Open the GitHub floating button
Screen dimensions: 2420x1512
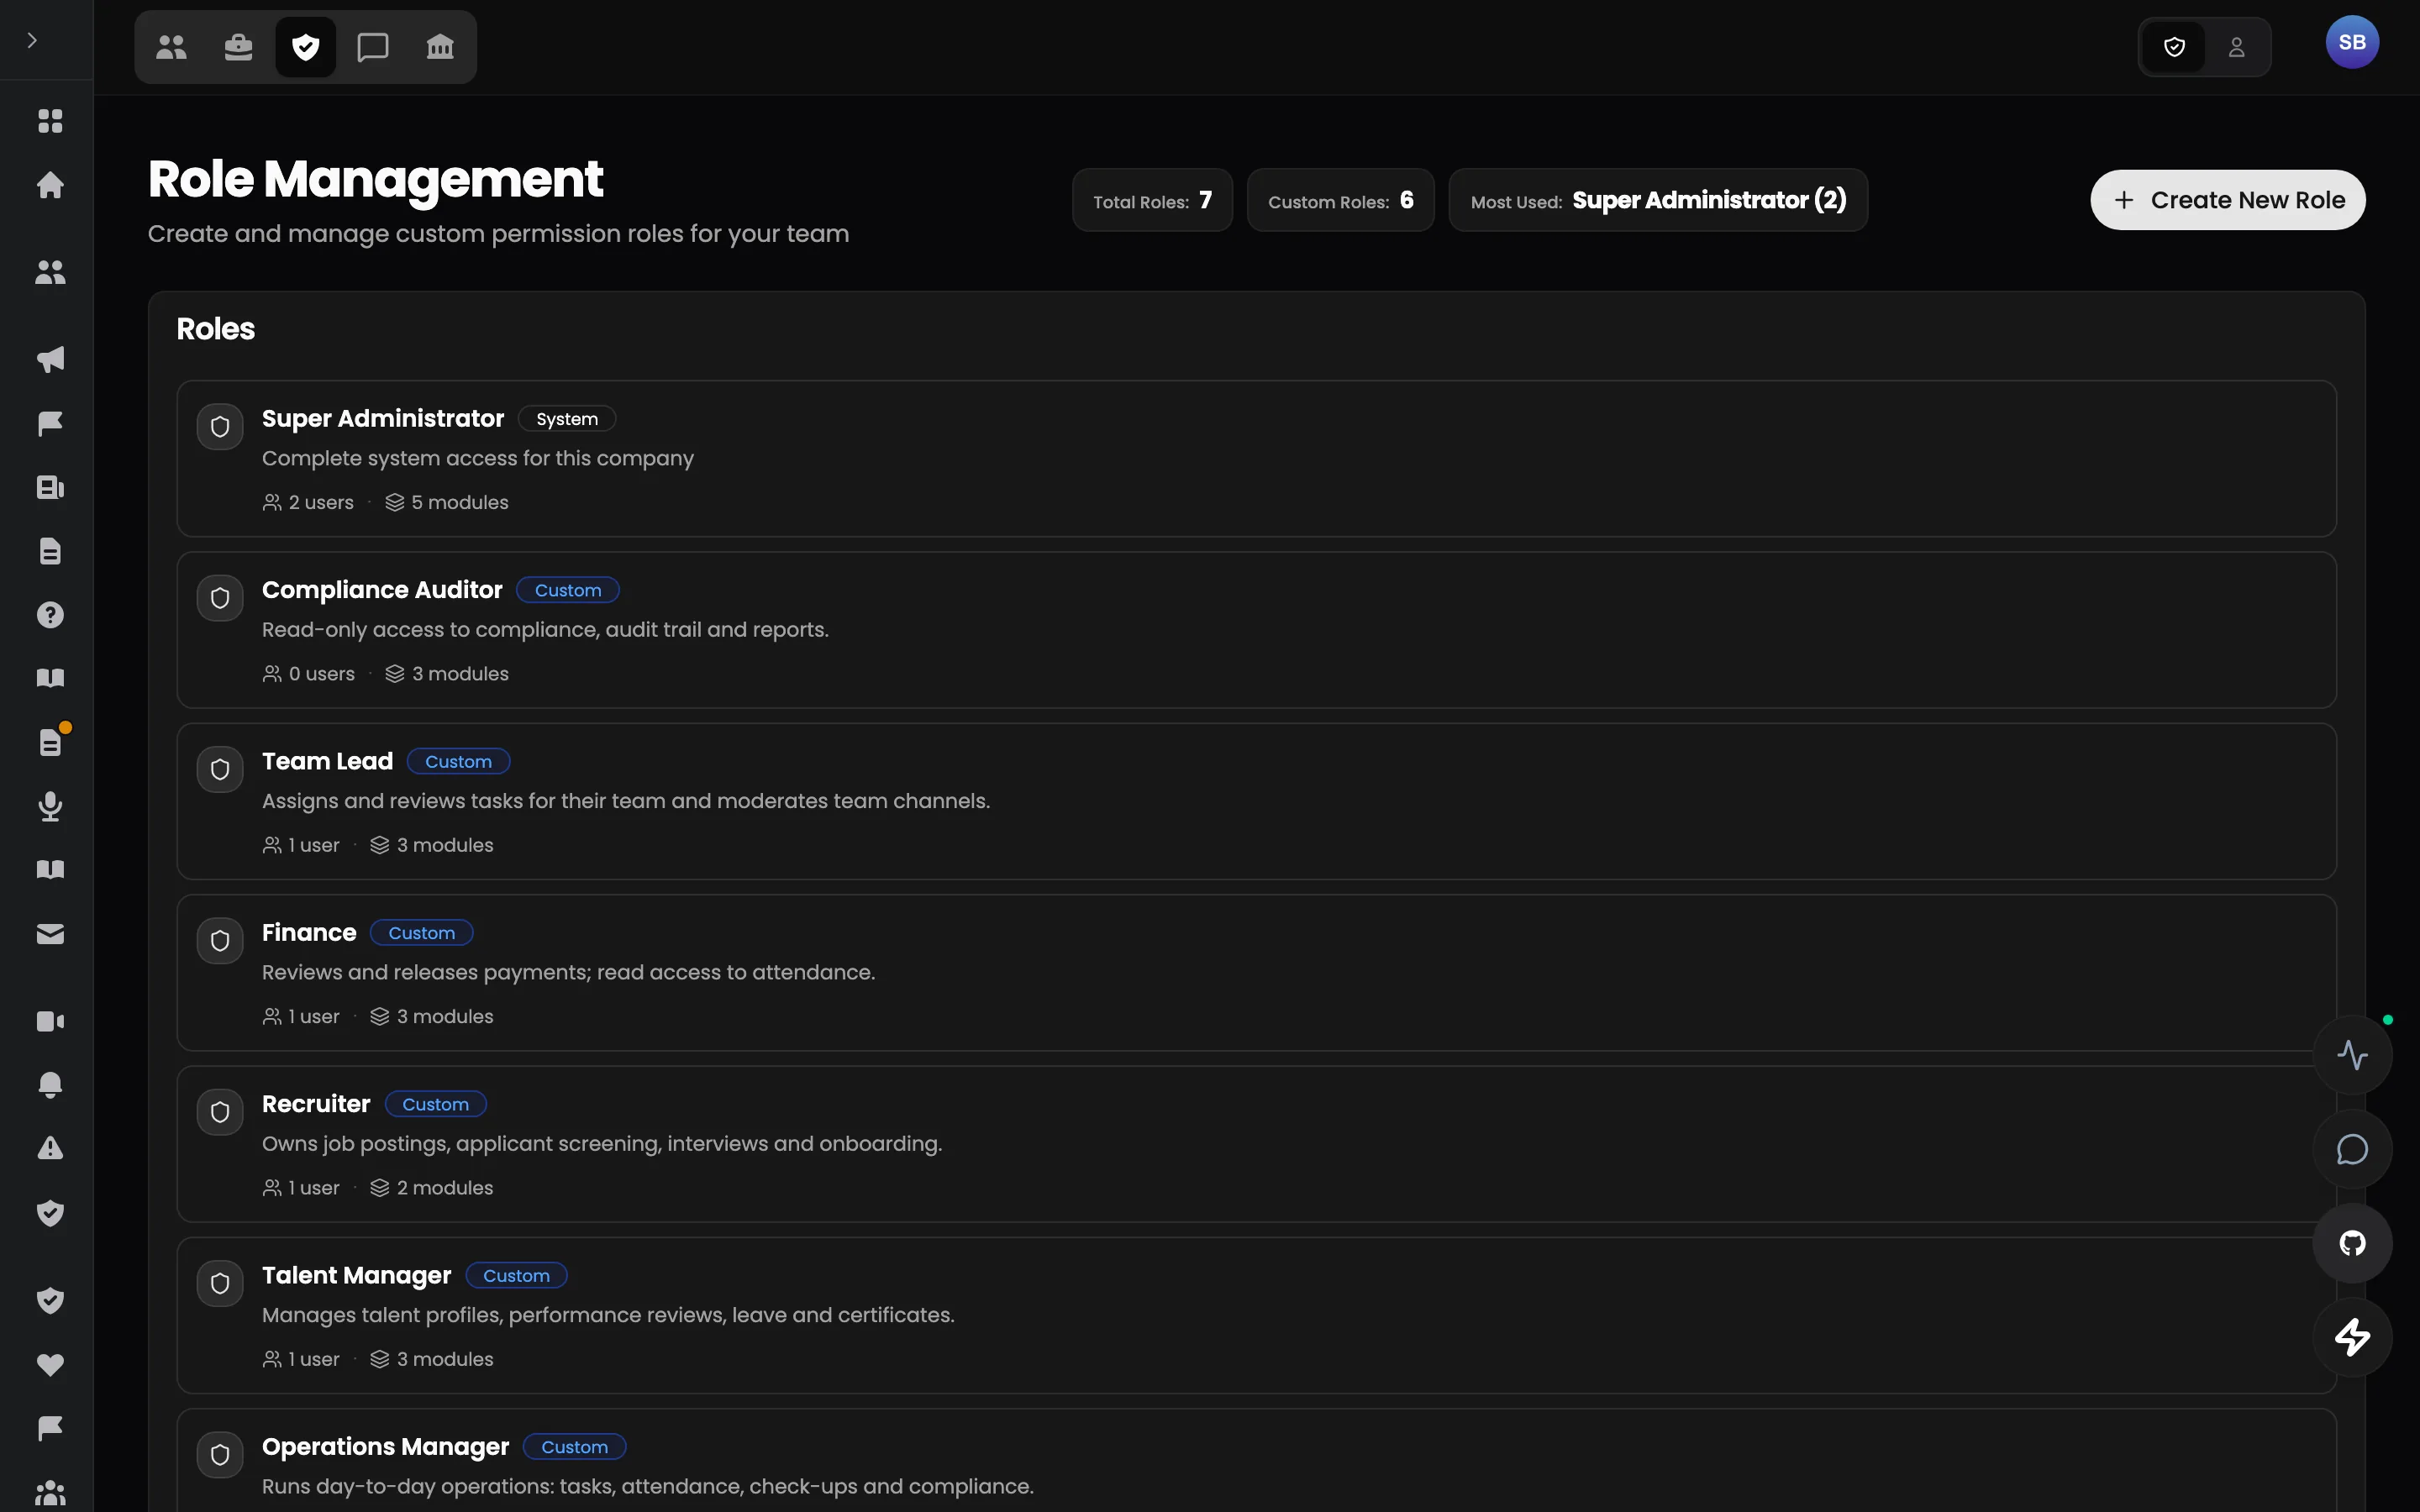point(2352,1243)
